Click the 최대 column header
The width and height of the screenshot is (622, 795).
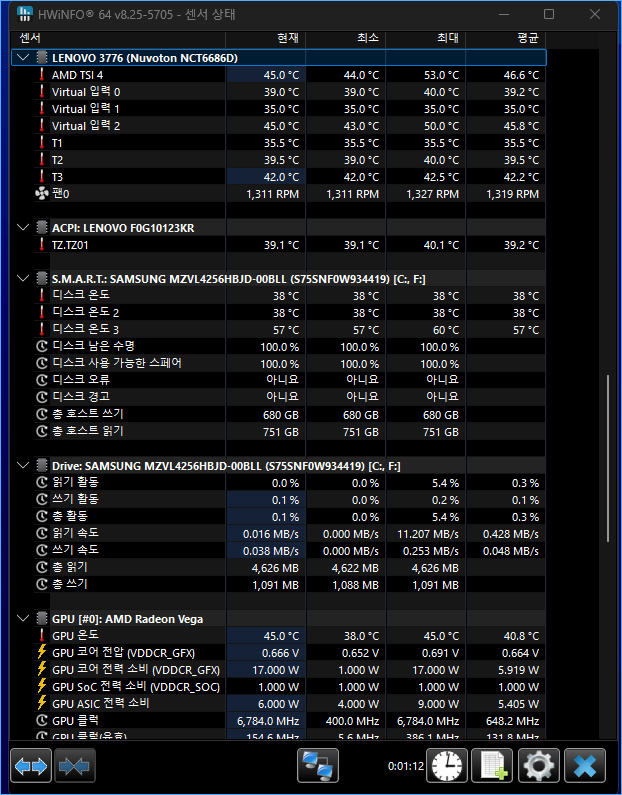click(x=426, y=39)
